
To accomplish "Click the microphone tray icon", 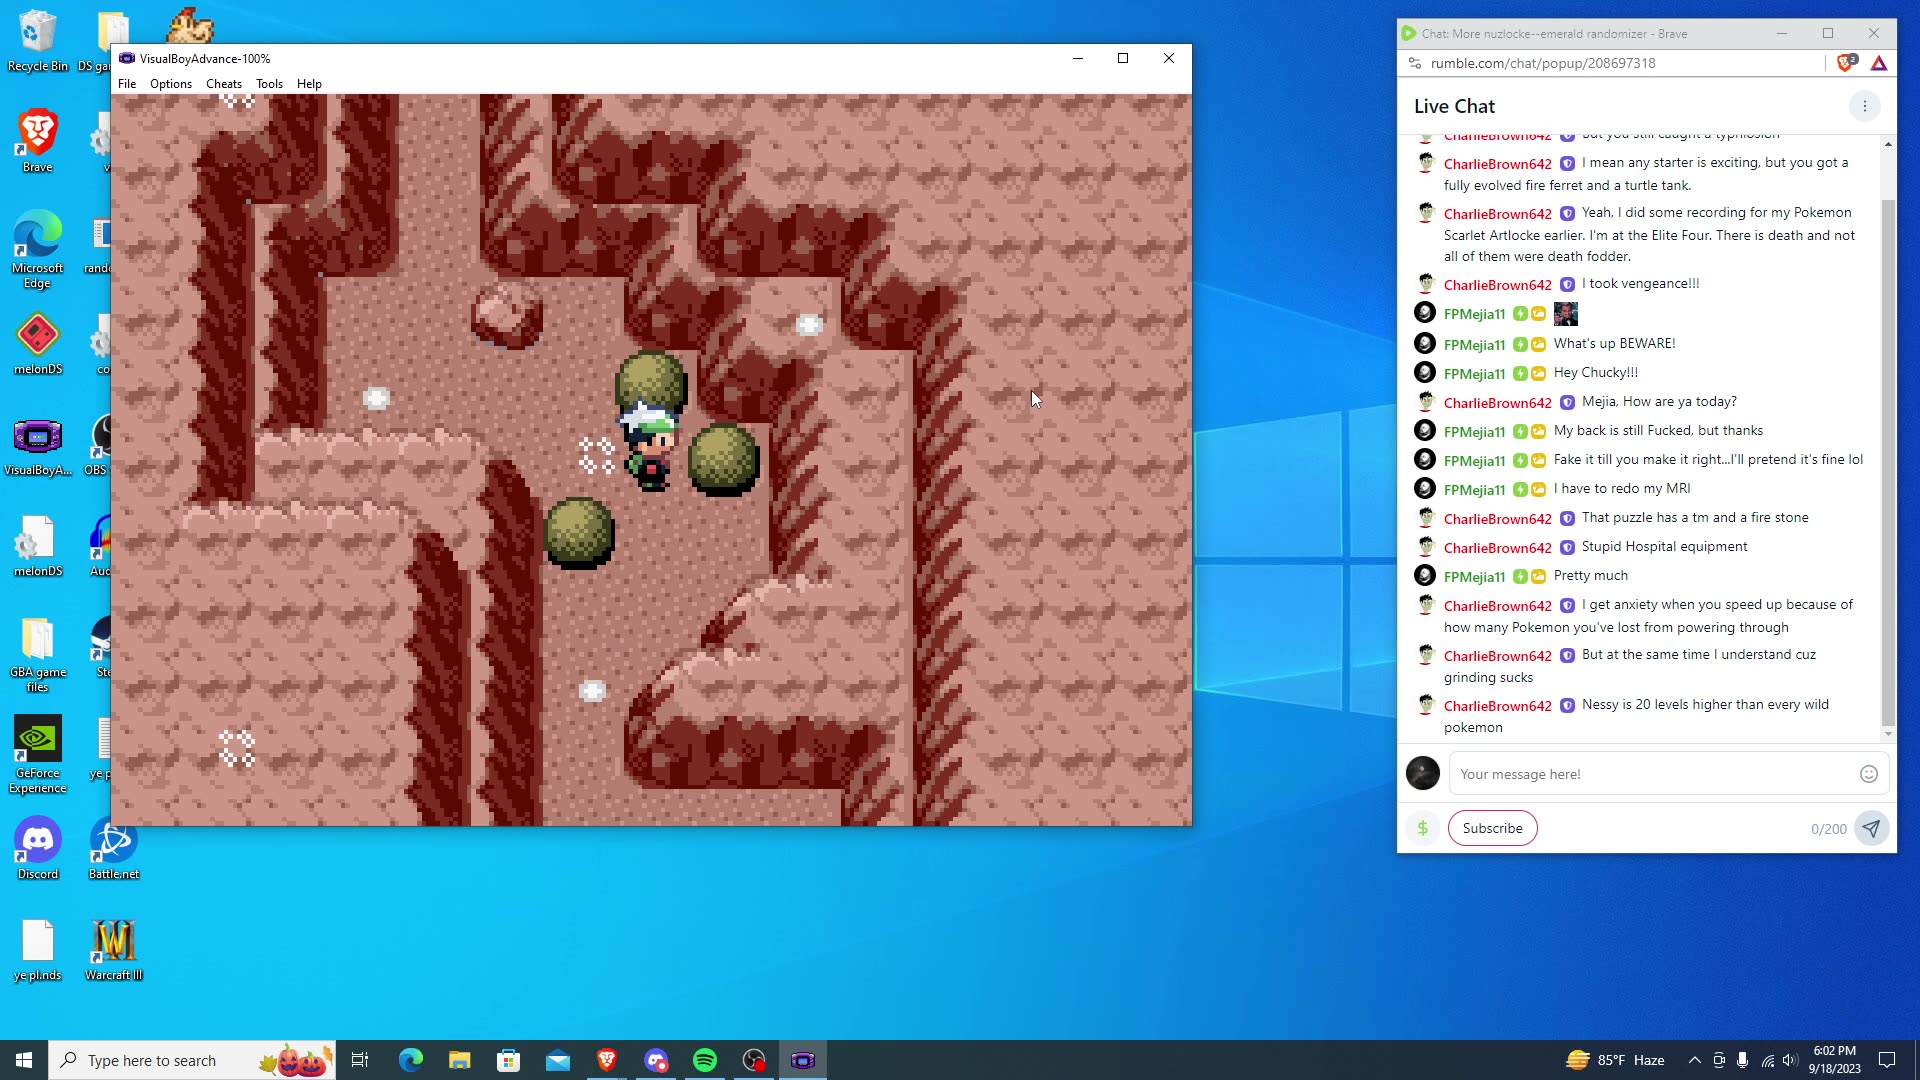I will click(x=1742, y=1060).
